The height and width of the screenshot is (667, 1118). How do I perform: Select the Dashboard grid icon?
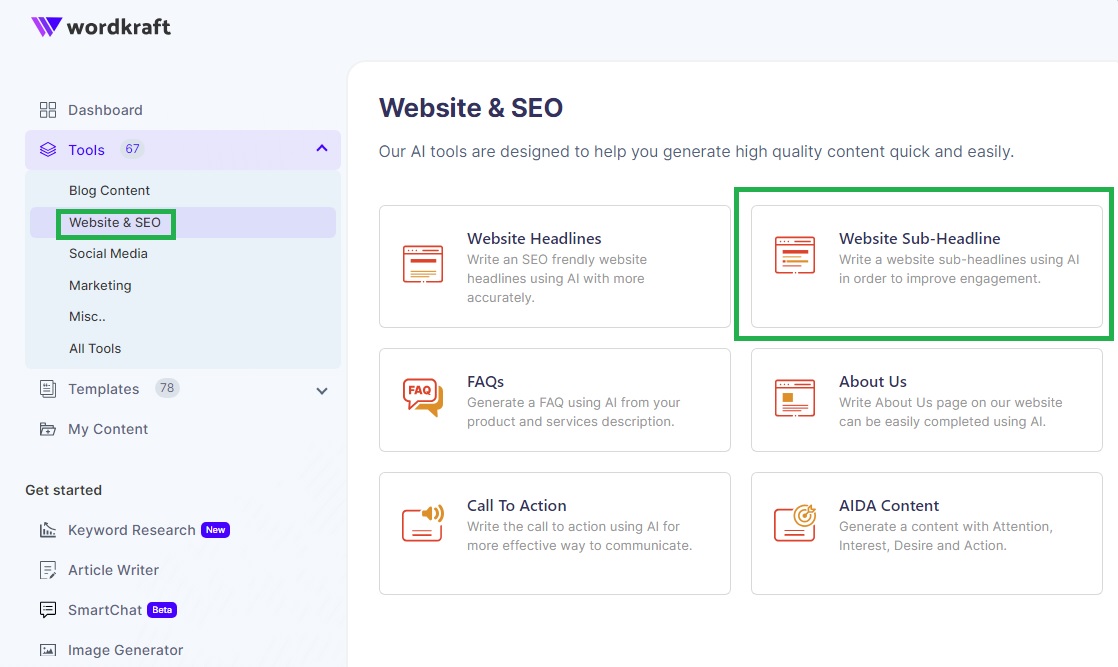tap(47, 109)
